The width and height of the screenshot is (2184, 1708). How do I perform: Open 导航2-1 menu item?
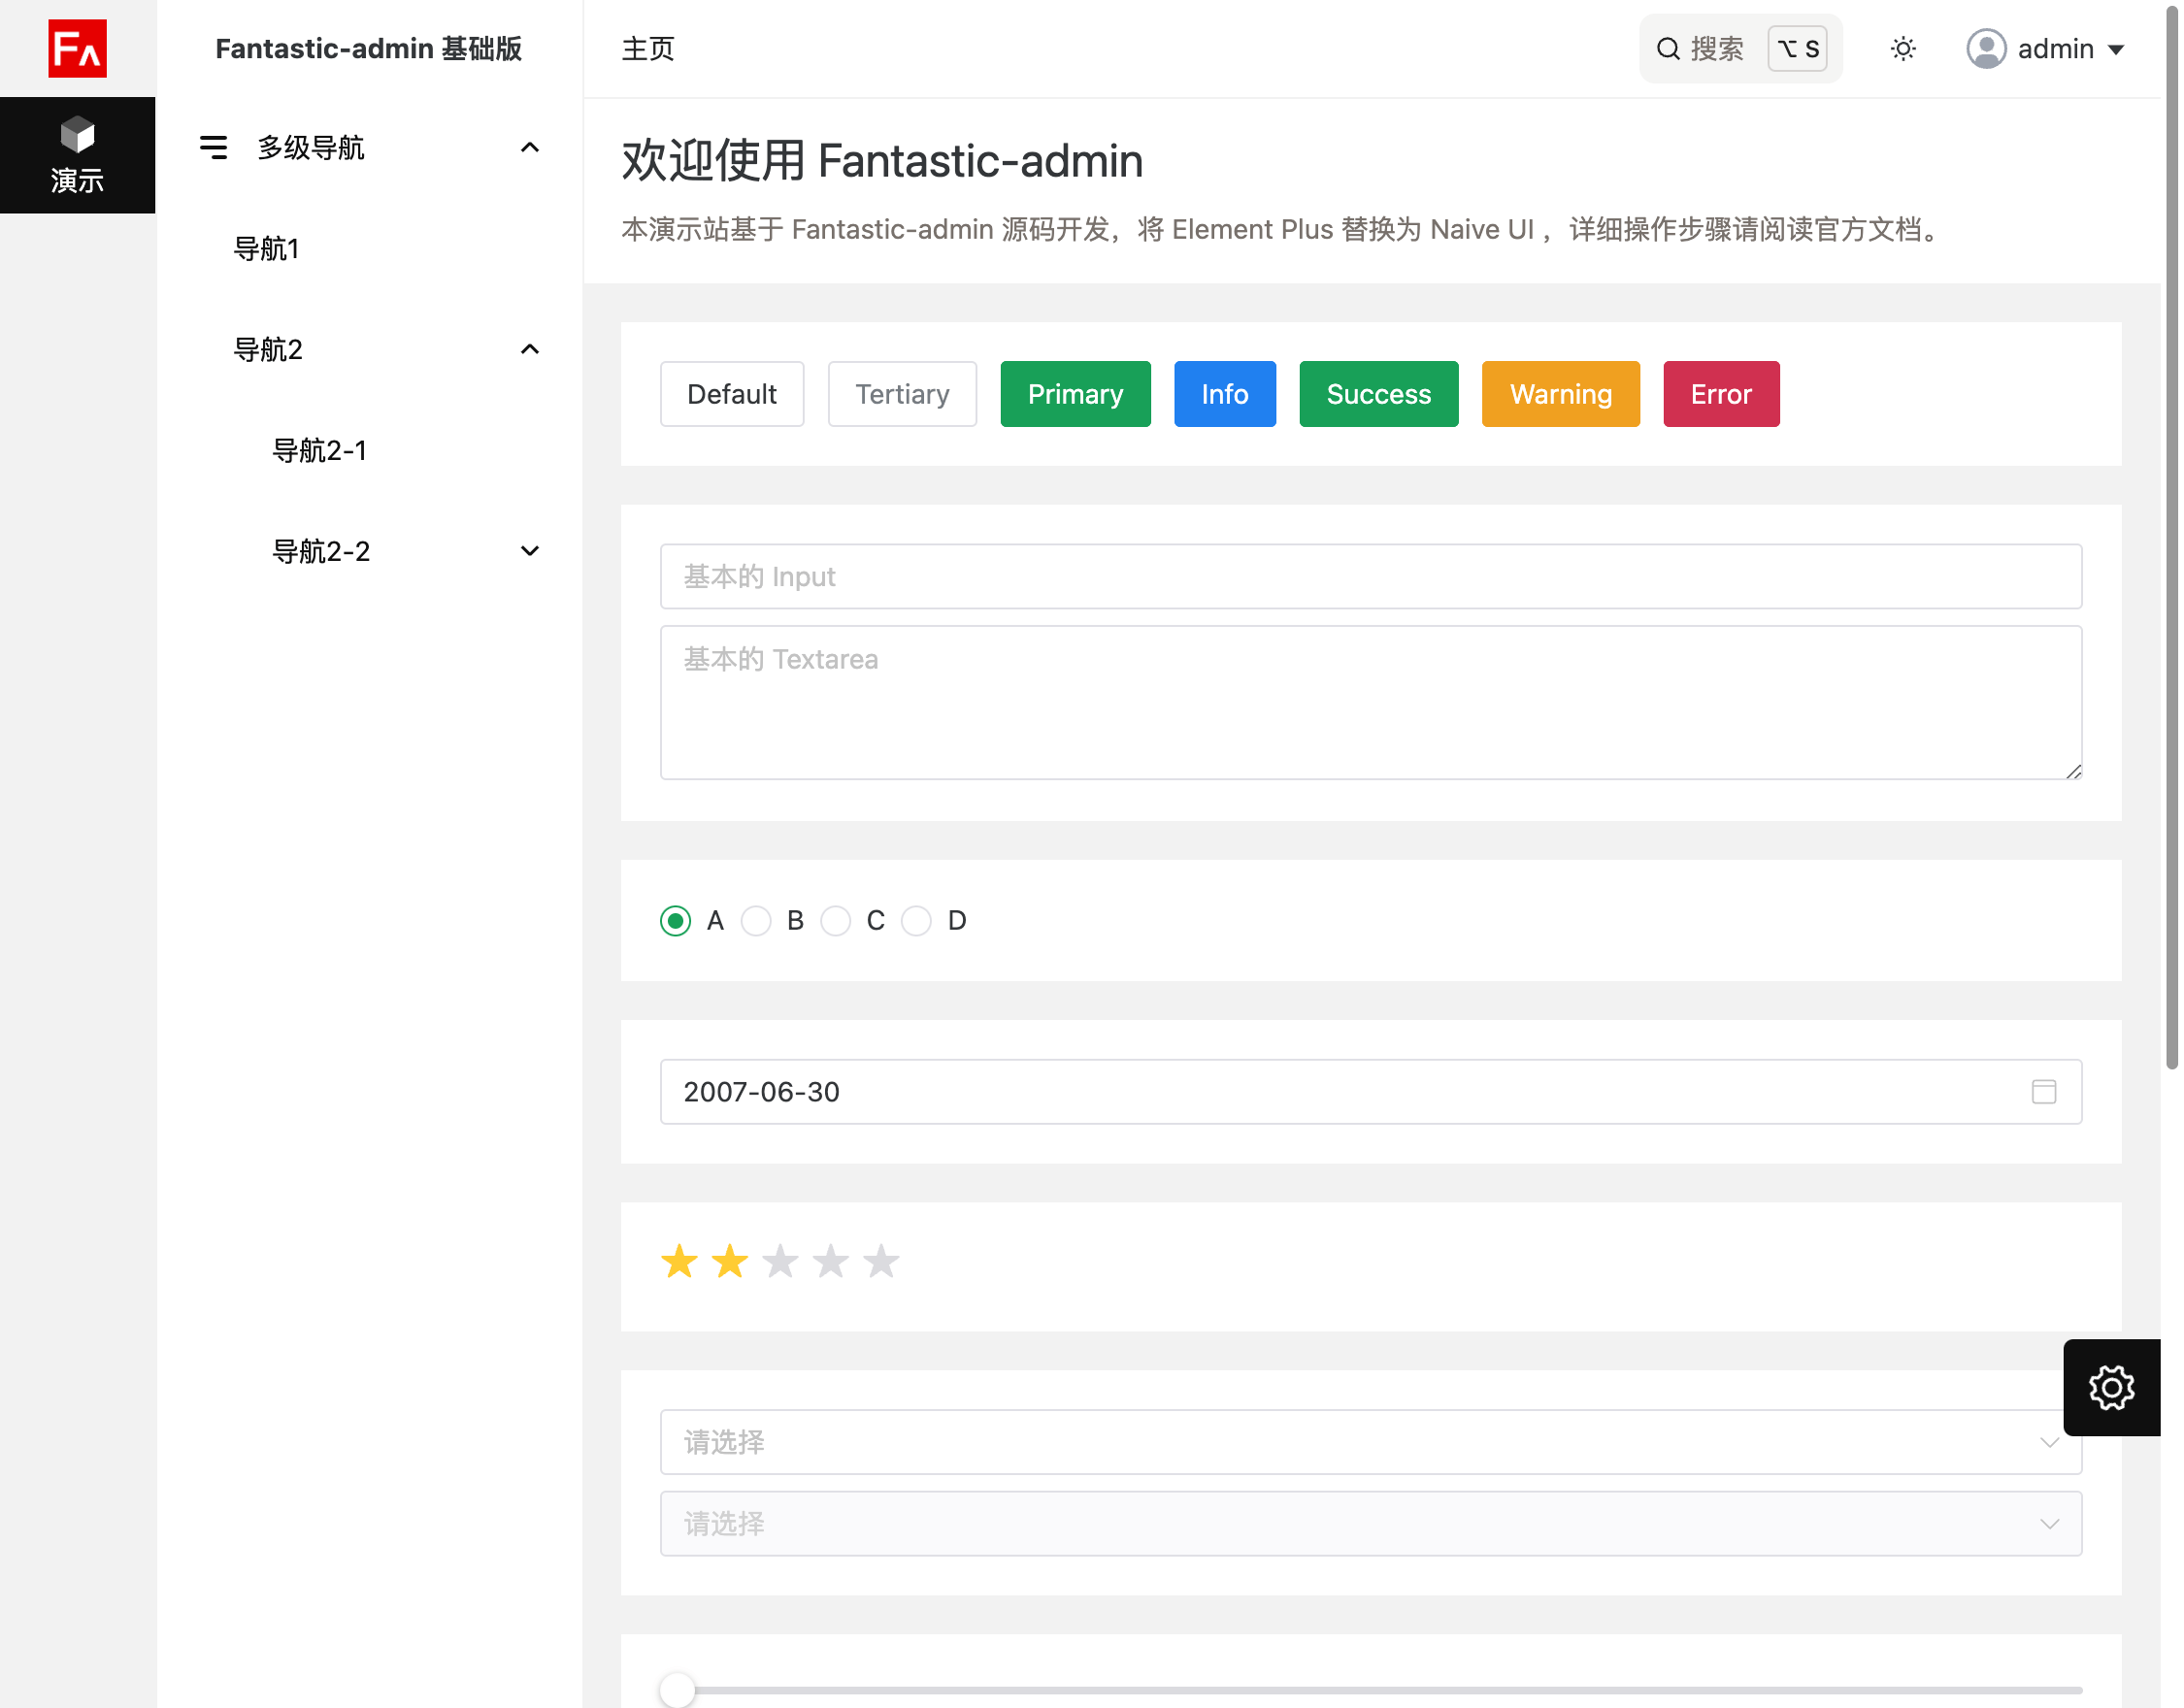(x=320, y=451)
